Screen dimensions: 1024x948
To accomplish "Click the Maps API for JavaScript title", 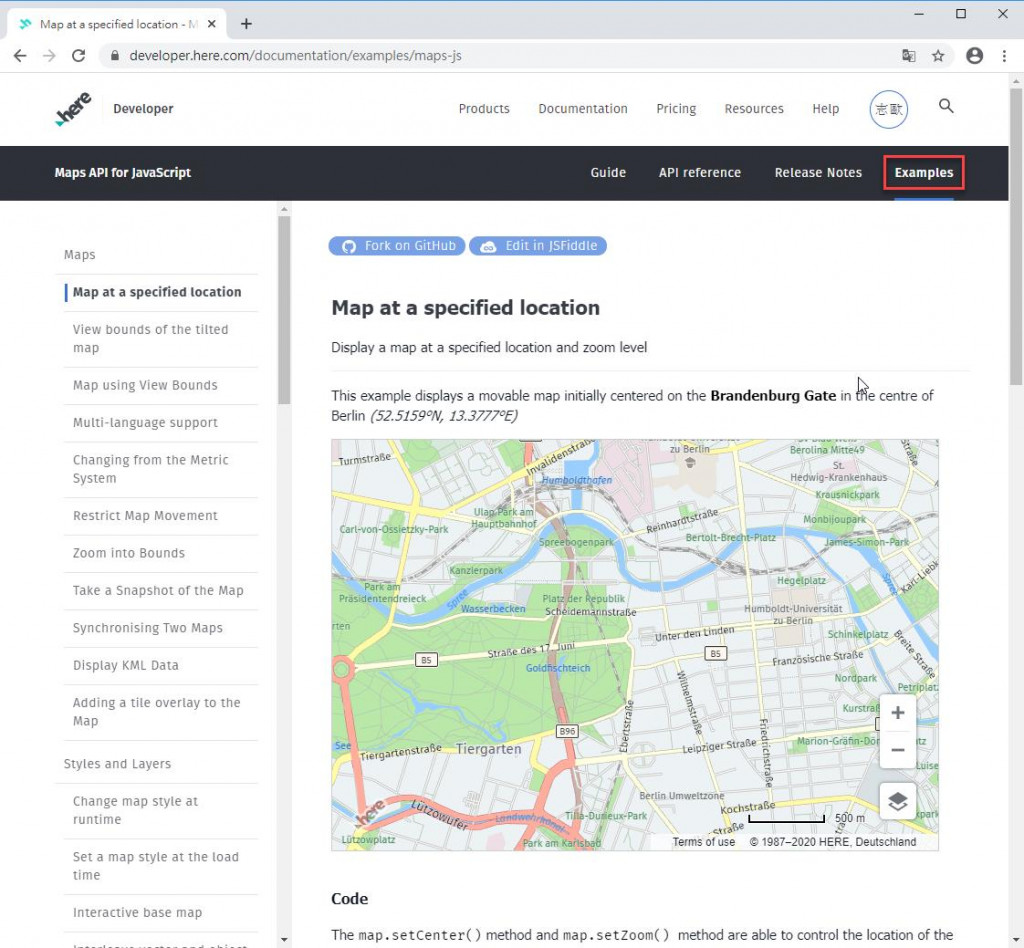I will [x=123, y=172].
